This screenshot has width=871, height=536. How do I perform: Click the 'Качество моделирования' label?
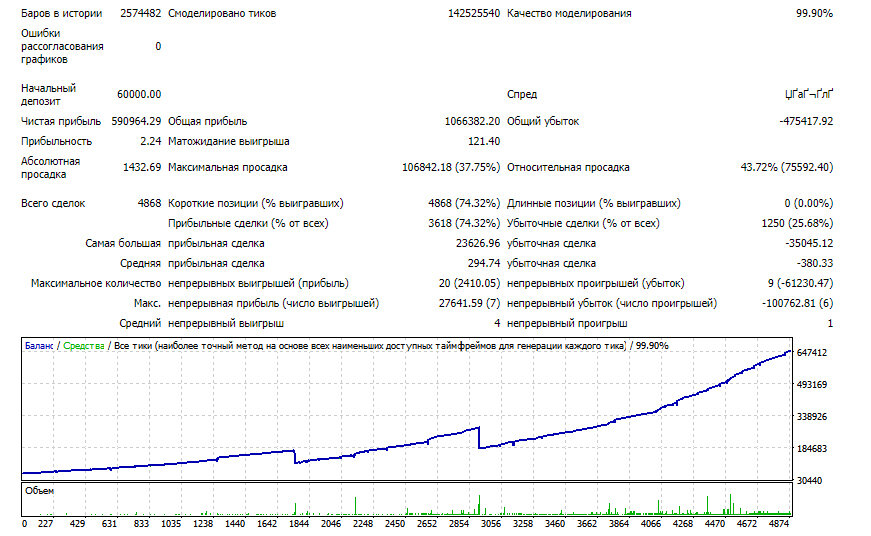(569, 13)
